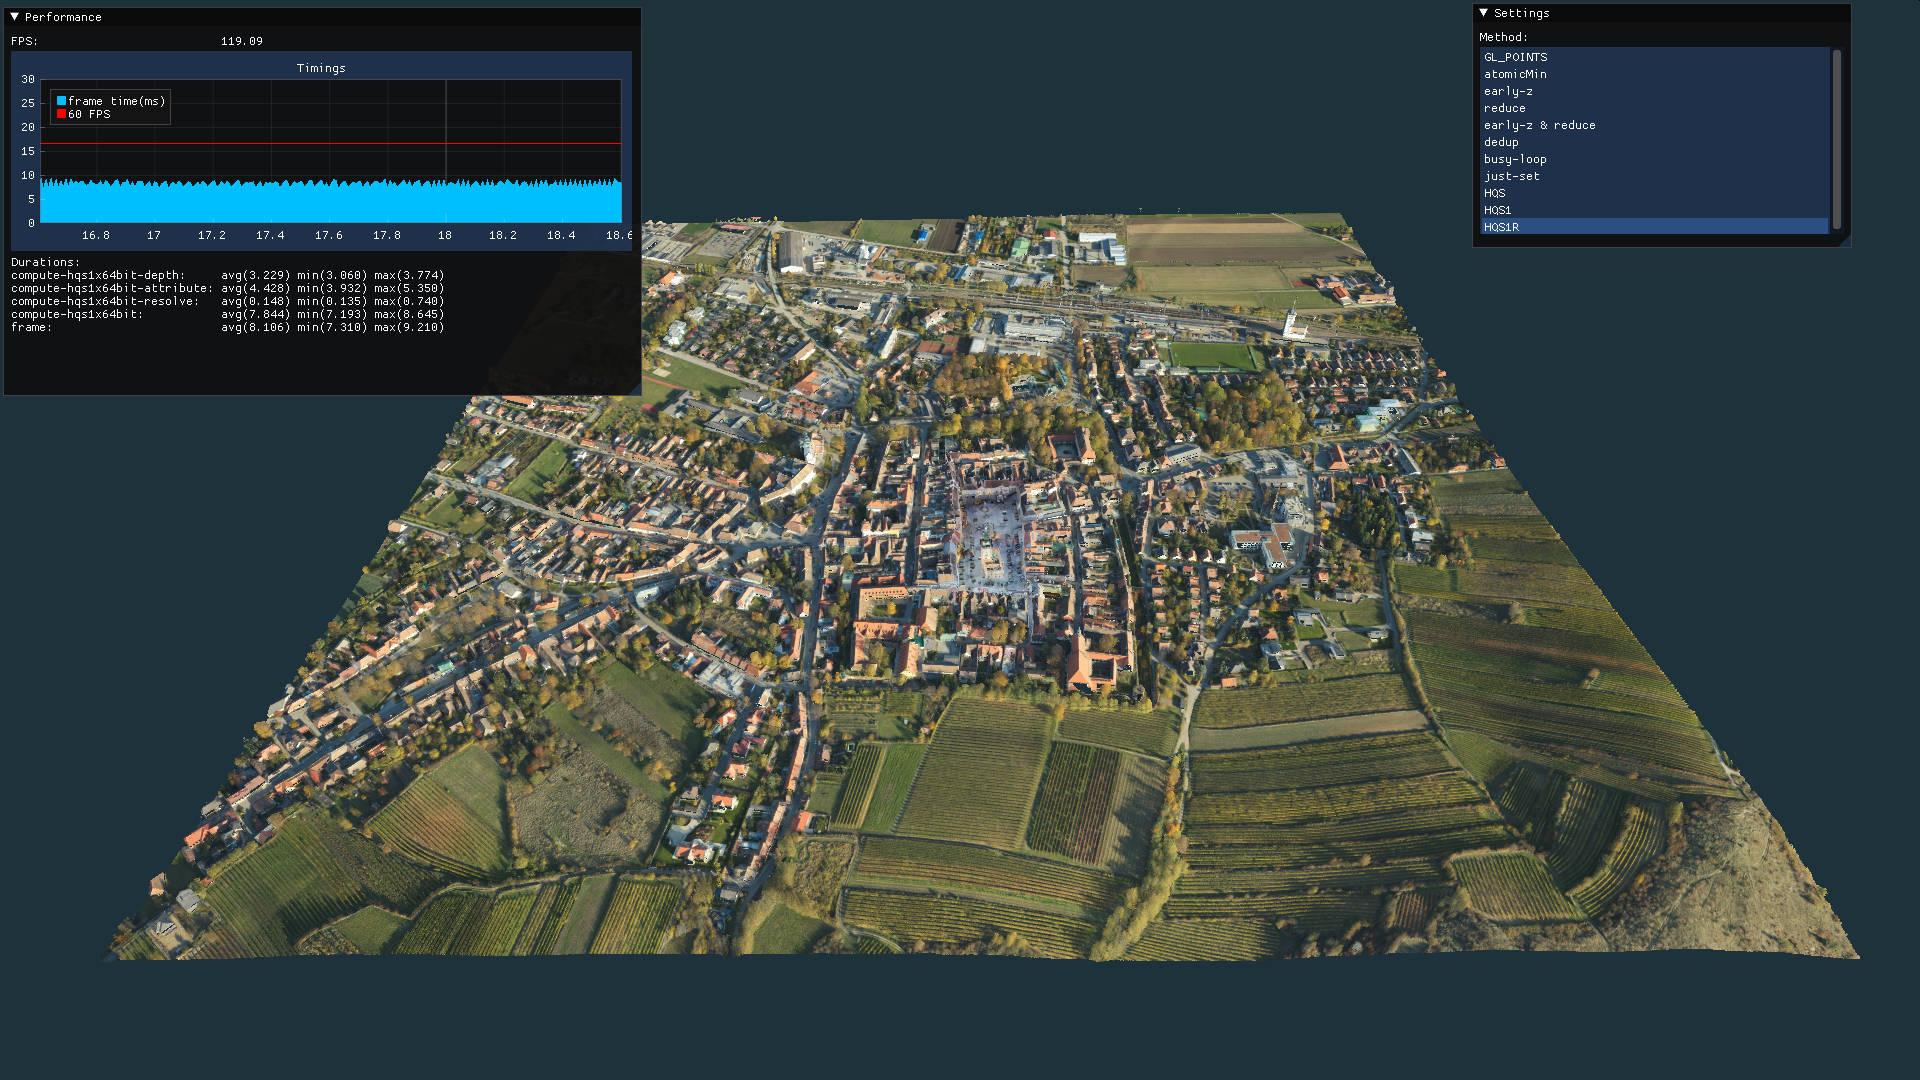1920x1080 pixels.
Task: Collapse the Performance panel triangle
Action: [15, 17]
